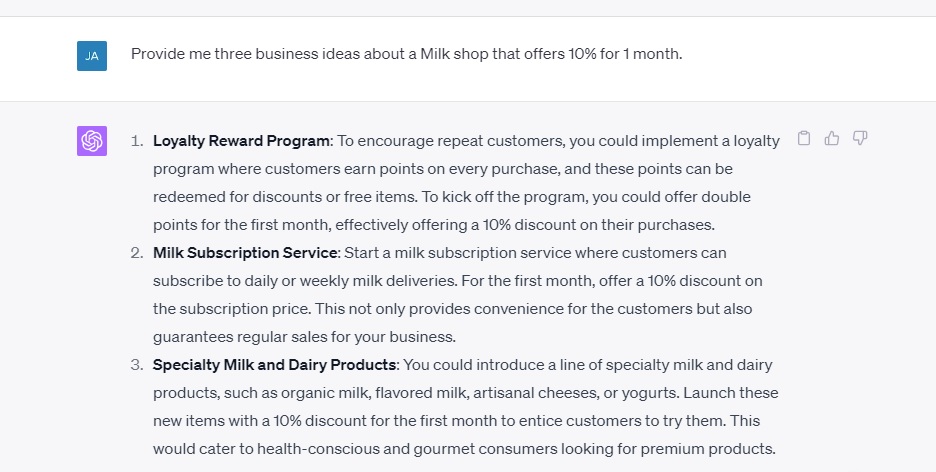Like the response with thumbs up
Screen dimensions: 936x472
[832, 138]
